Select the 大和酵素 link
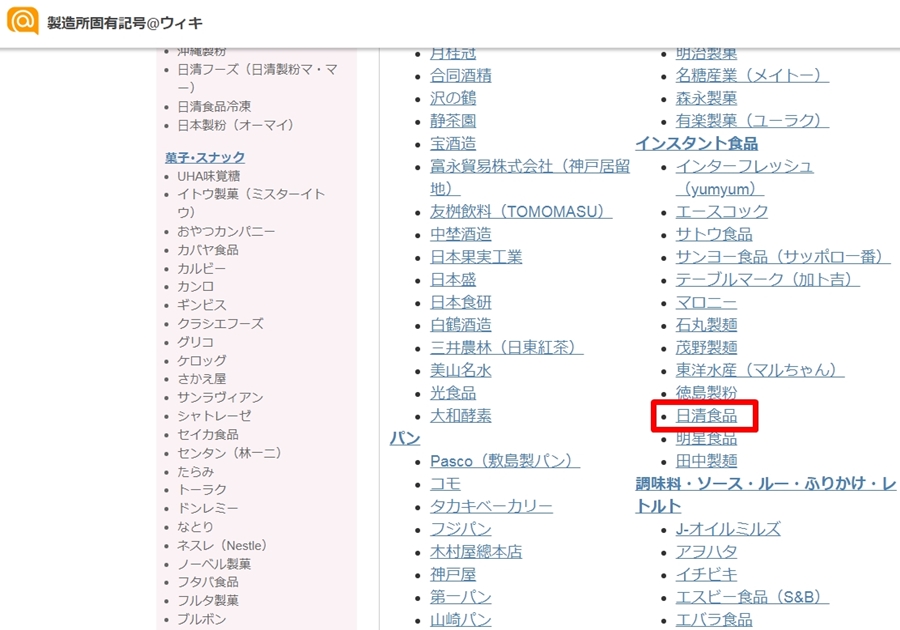 (x=460, y=415)
